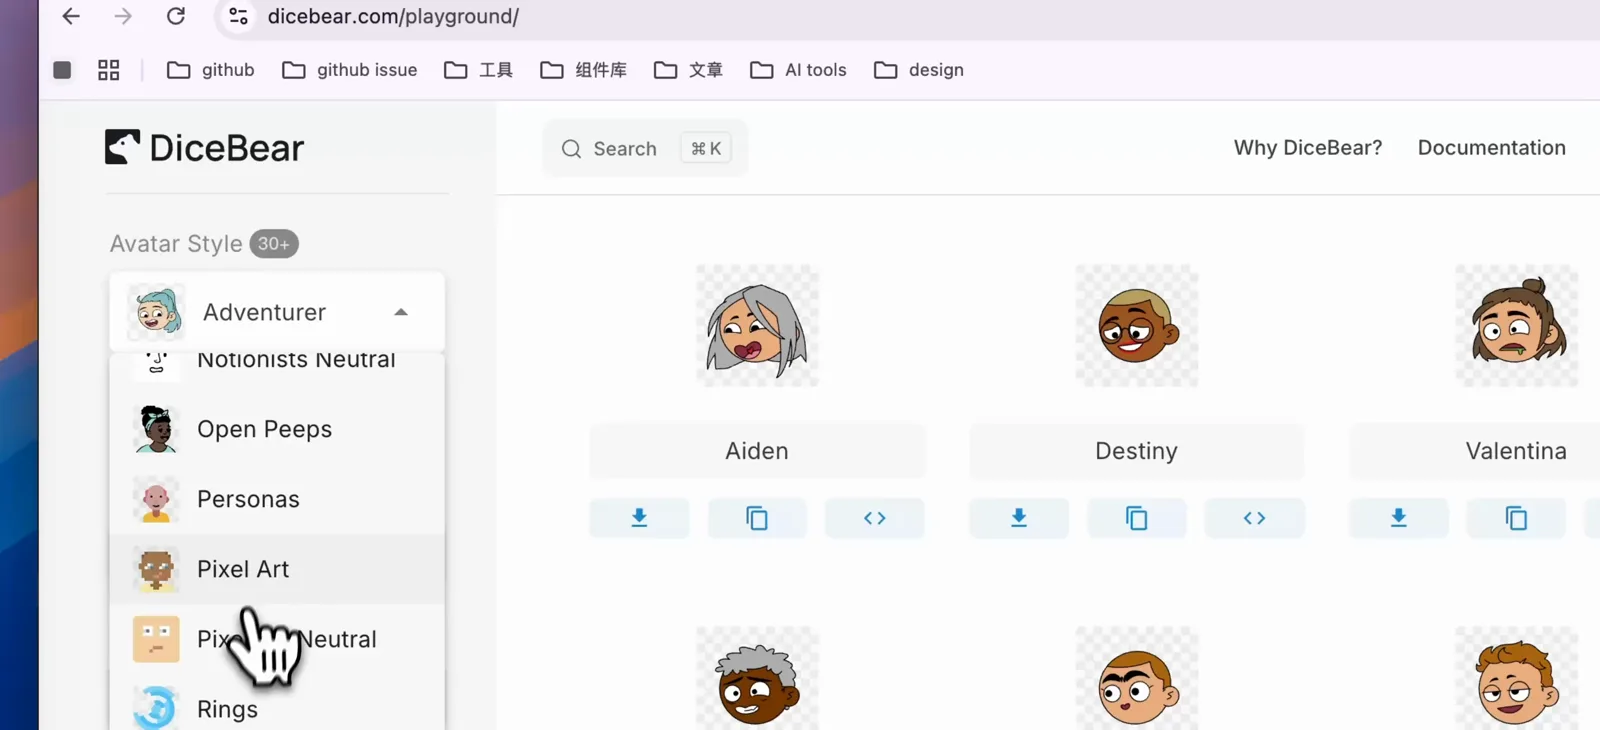Click the Aiden avatar image

click(x=757, y=326)
